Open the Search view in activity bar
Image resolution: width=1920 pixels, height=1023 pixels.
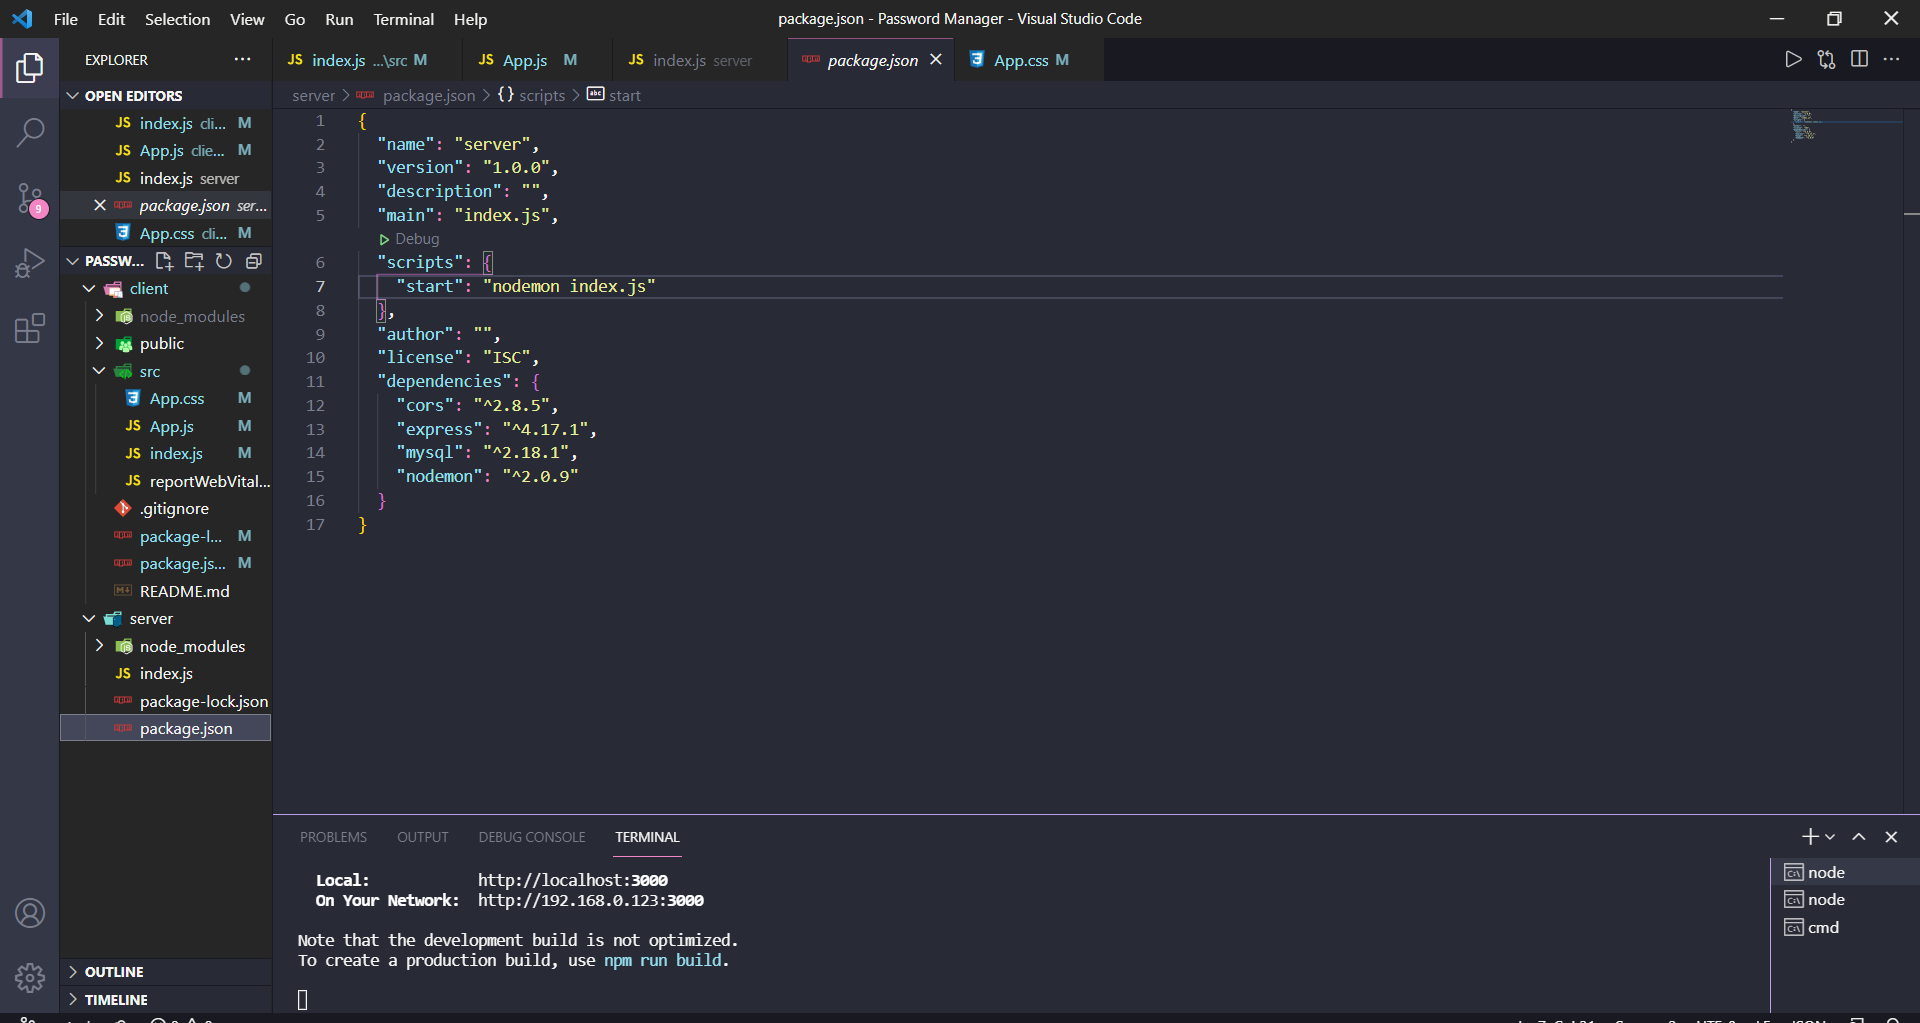click(x=30, y=132)
